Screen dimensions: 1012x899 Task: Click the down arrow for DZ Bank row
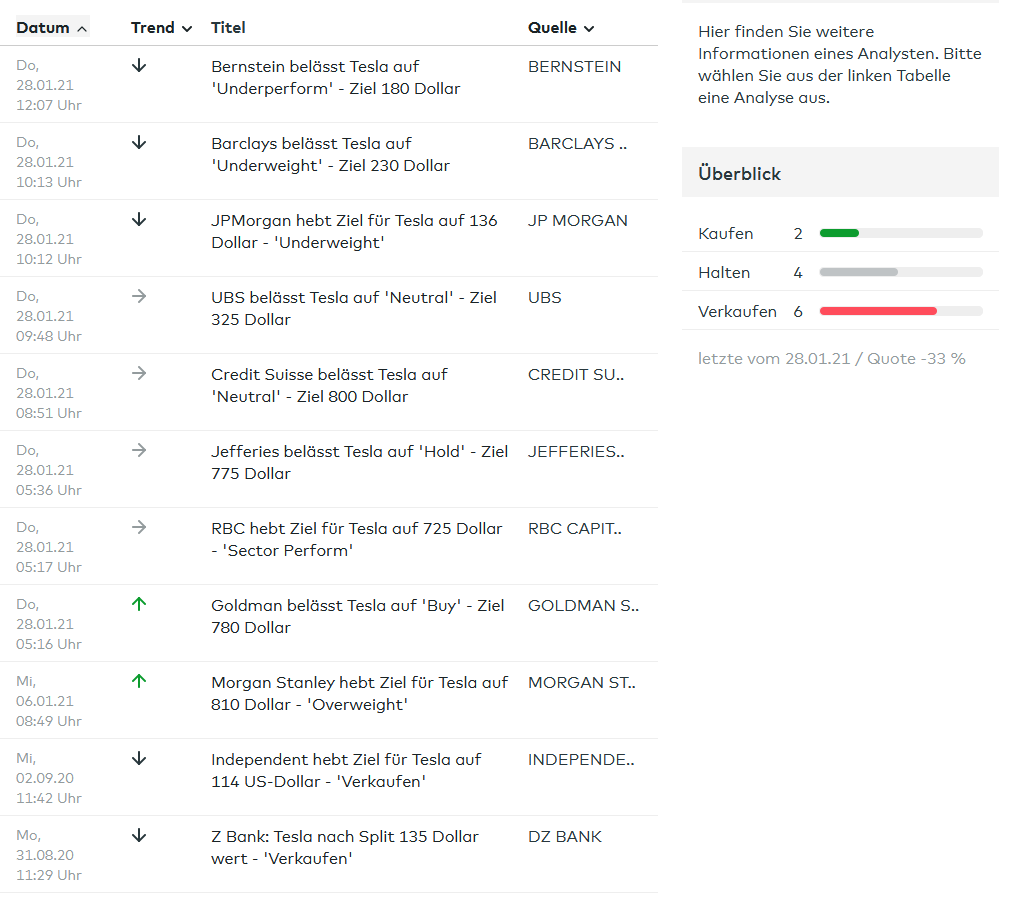[139, 836]
